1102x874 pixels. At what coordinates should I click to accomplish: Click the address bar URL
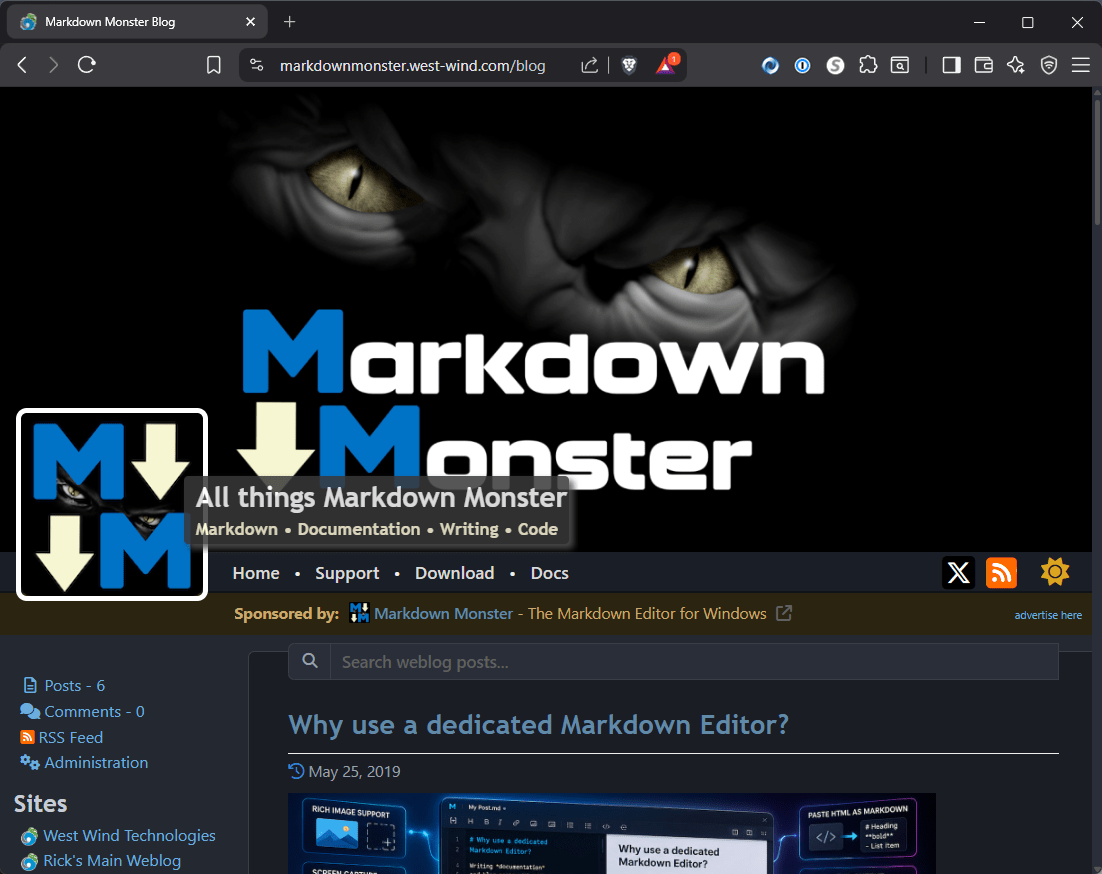(x=413, y=65)
